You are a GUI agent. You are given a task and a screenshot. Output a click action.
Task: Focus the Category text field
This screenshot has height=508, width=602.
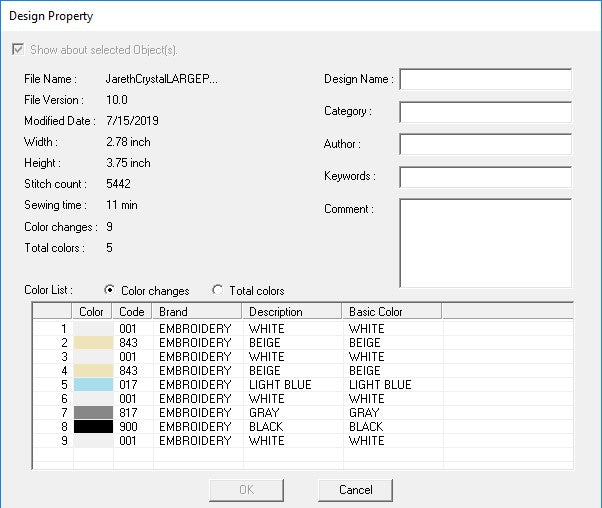(485, 112)
